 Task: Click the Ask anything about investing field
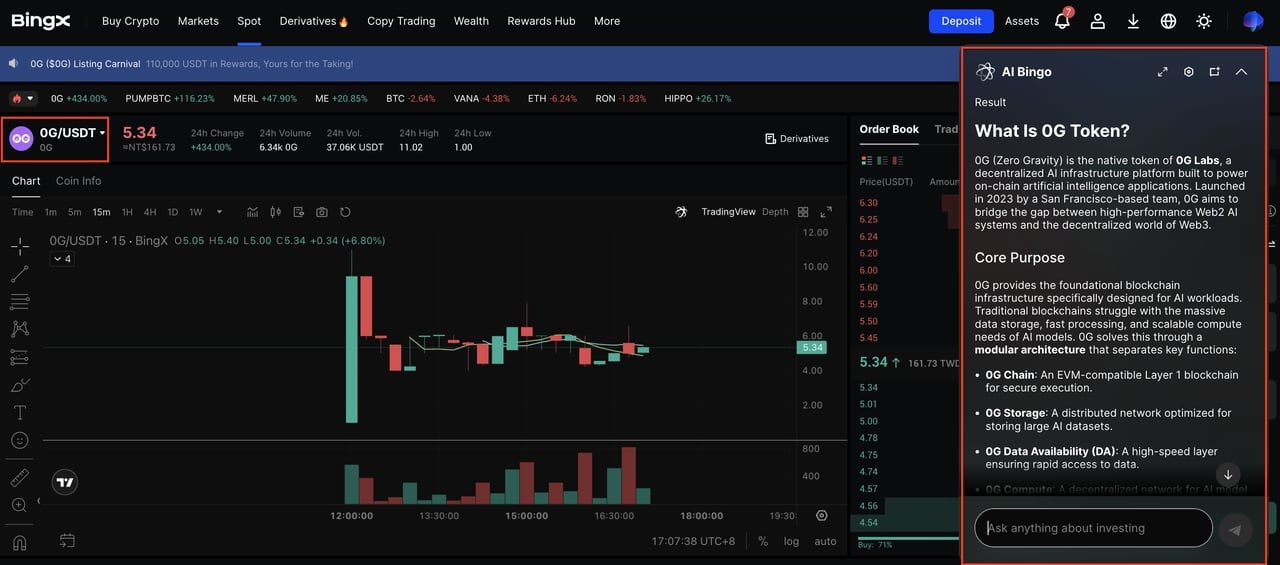pos(1093,528)
